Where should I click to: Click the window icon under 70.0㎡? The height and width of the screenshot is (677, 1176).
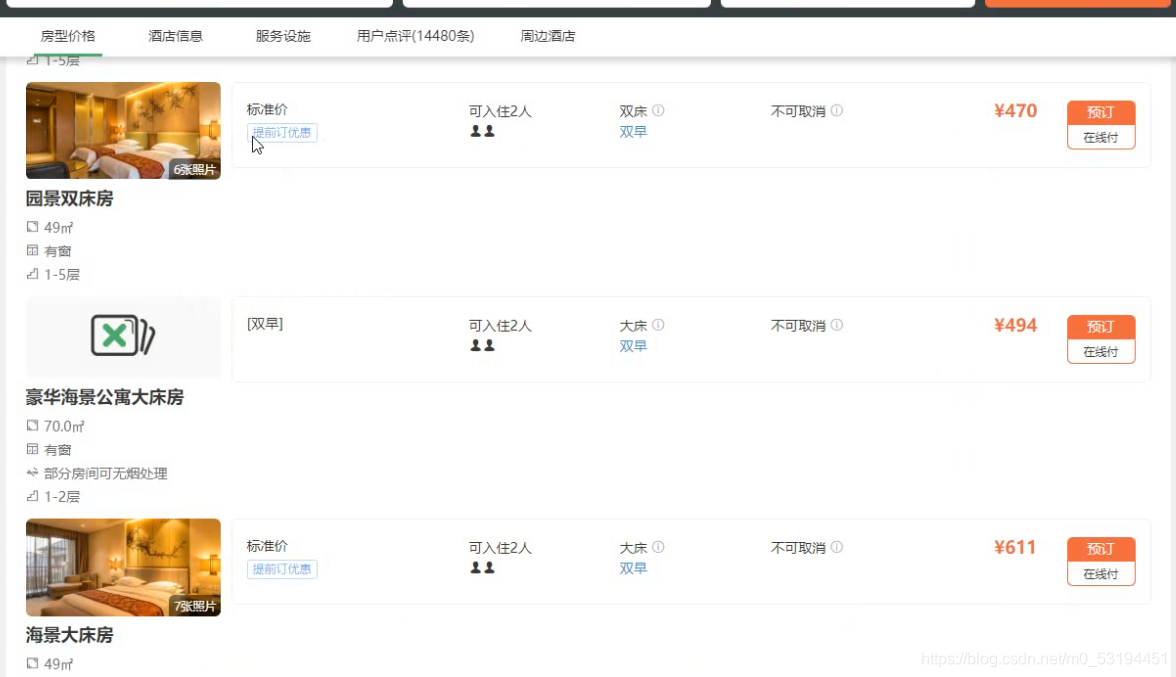tap(32, 449)
